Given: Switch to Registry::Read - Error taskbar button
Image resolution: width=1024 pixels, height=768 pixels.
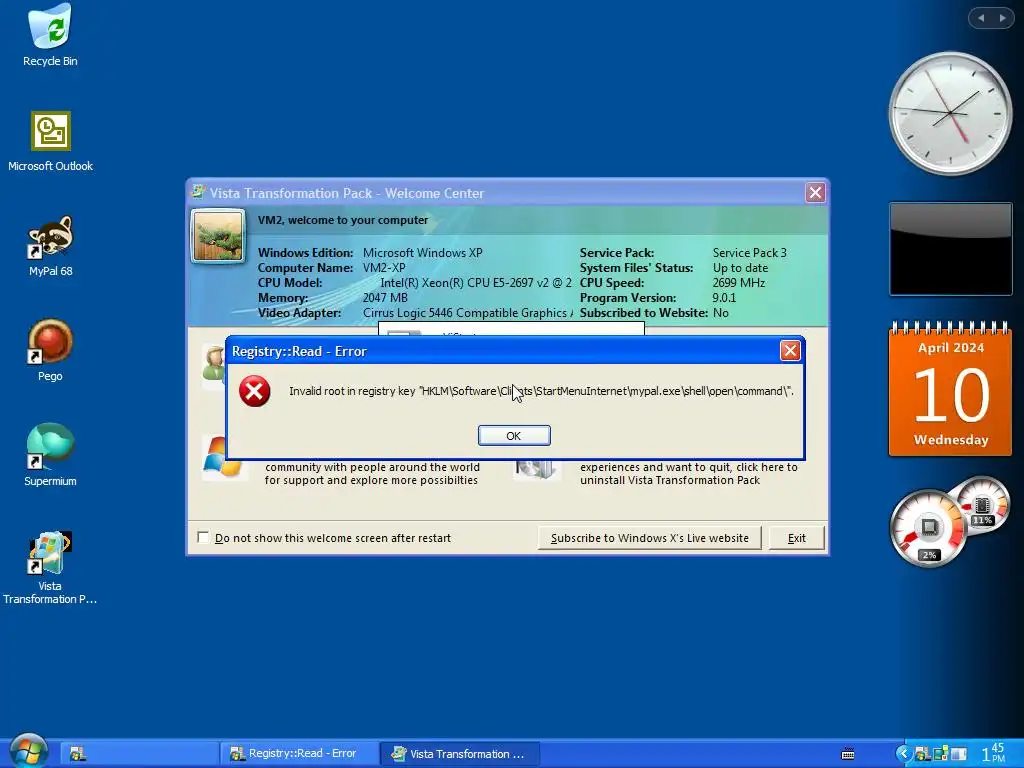Looking at the screenshot, I should (299, 754).
